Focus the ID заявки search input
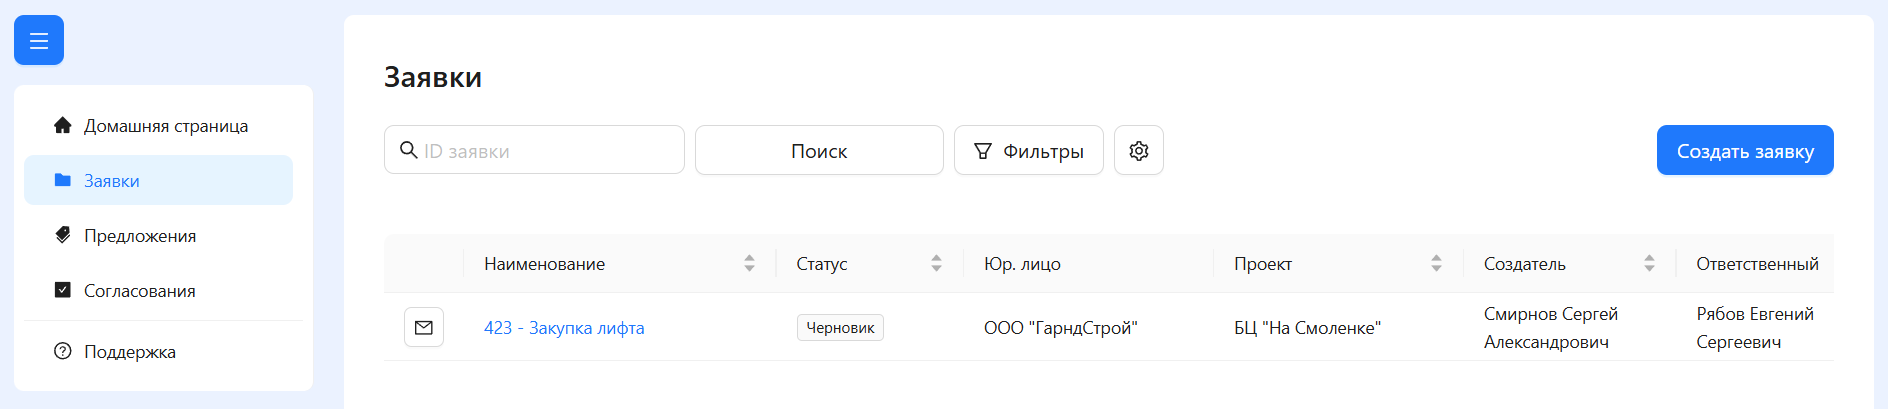This screenshot has height=409, width=1888. pos(534,150)
